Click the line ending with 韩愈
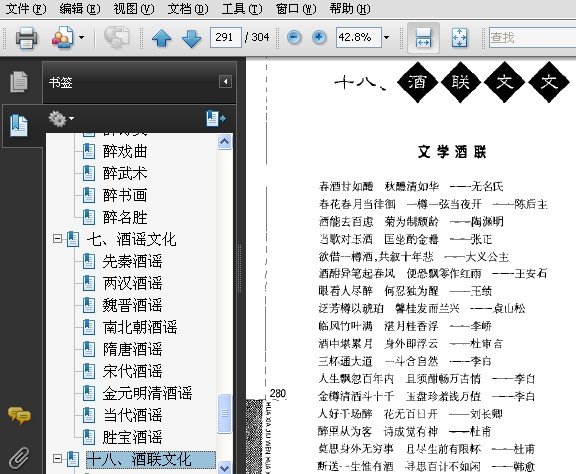Image resolution: width=576 pixels, height=474 pixels. 426,467
